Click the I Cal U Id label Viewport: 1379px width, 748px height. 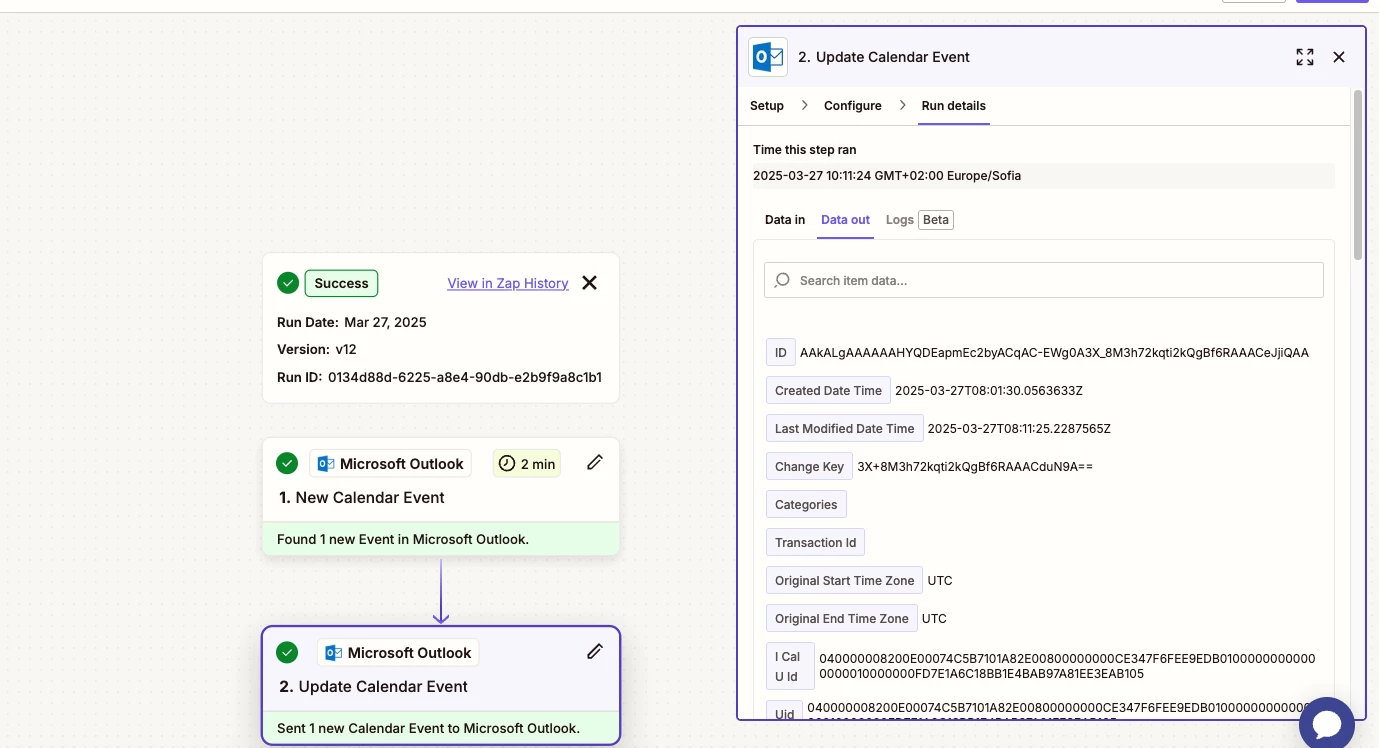[790, 666]
